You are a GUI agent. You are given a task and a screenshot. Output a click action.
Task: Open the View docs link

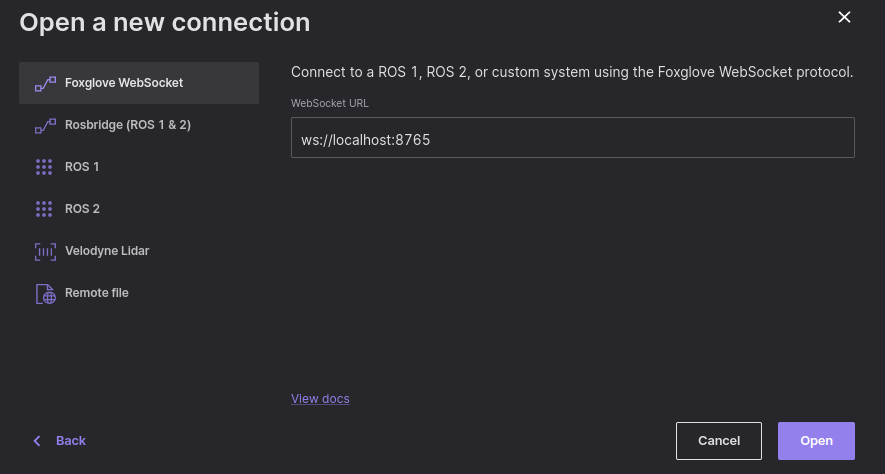click(x=320, y=399)
